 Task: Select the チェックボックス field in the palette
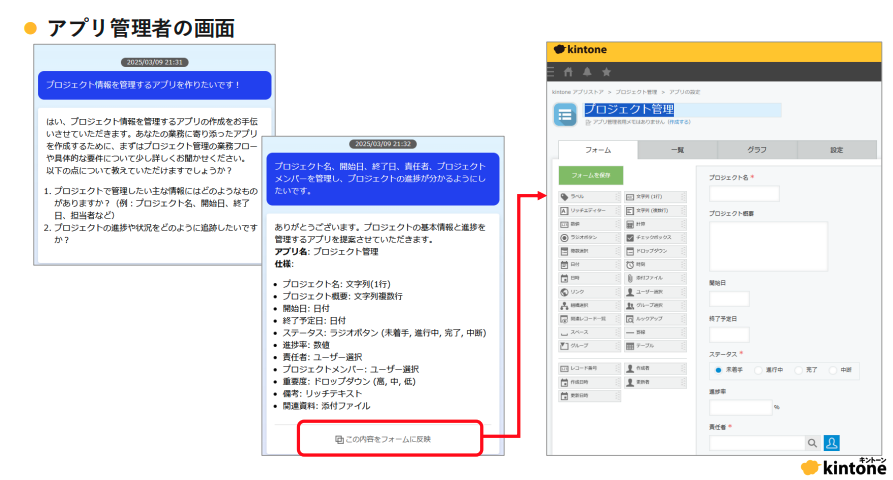click(656, 237)
